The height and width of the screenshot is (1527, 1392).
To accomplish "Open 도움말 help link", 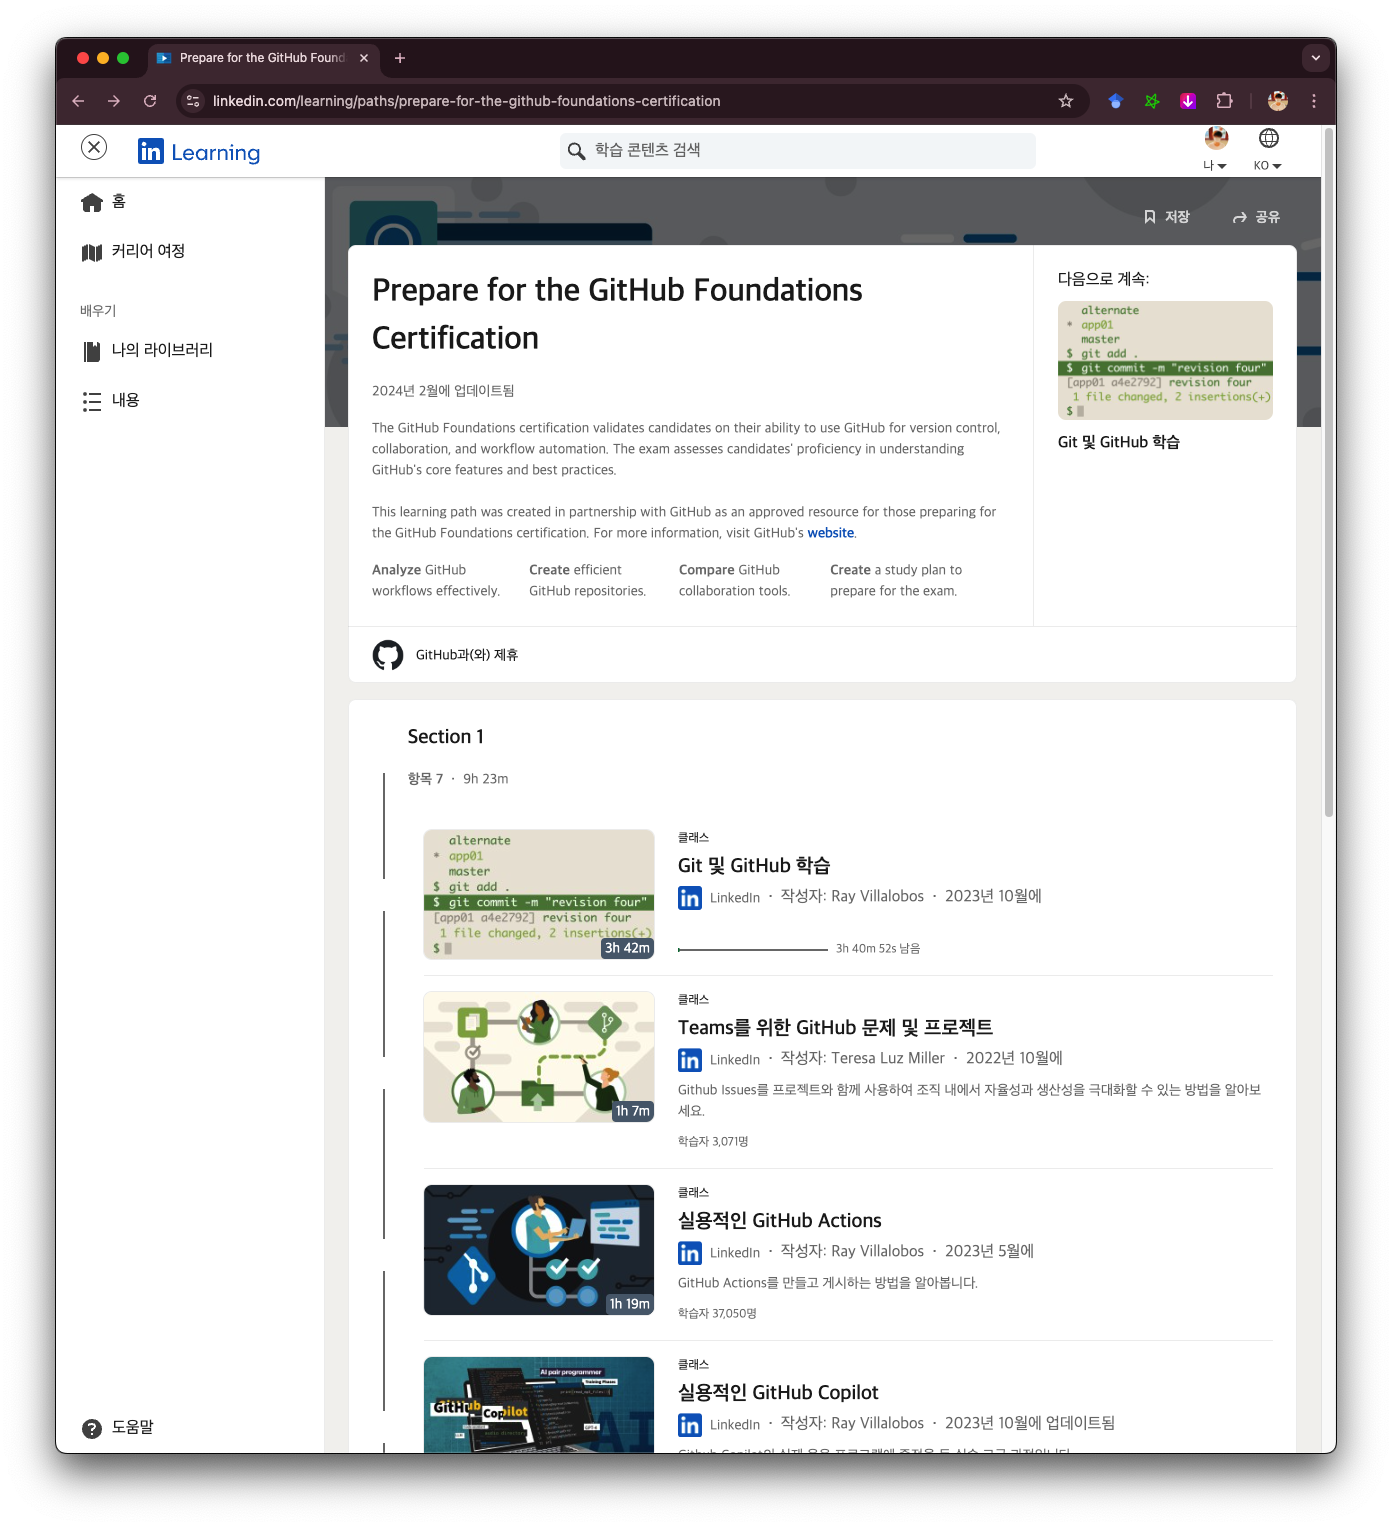I will pos(118,1427).
